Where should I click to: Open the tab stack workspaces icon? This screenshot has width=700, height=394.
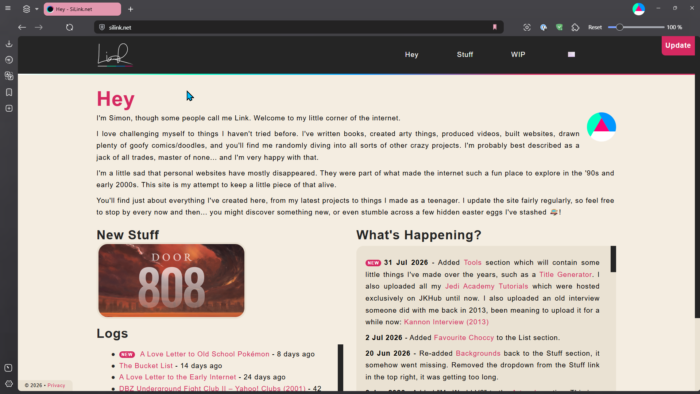26,9
